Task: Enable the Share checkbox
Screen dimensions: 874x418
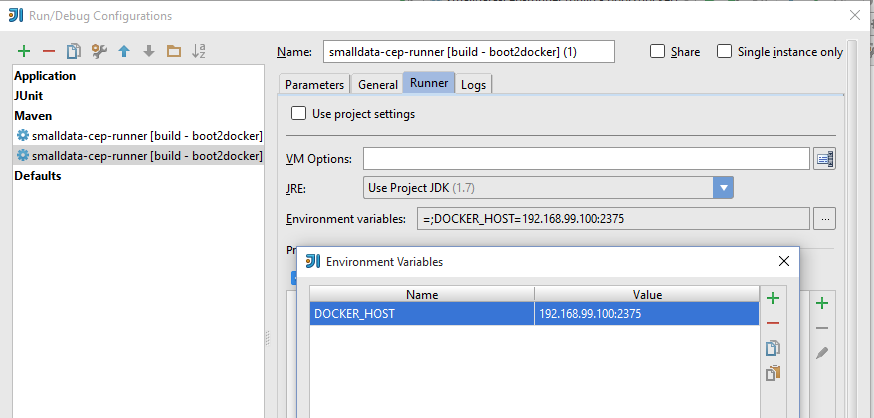Action: coord(657,52)
